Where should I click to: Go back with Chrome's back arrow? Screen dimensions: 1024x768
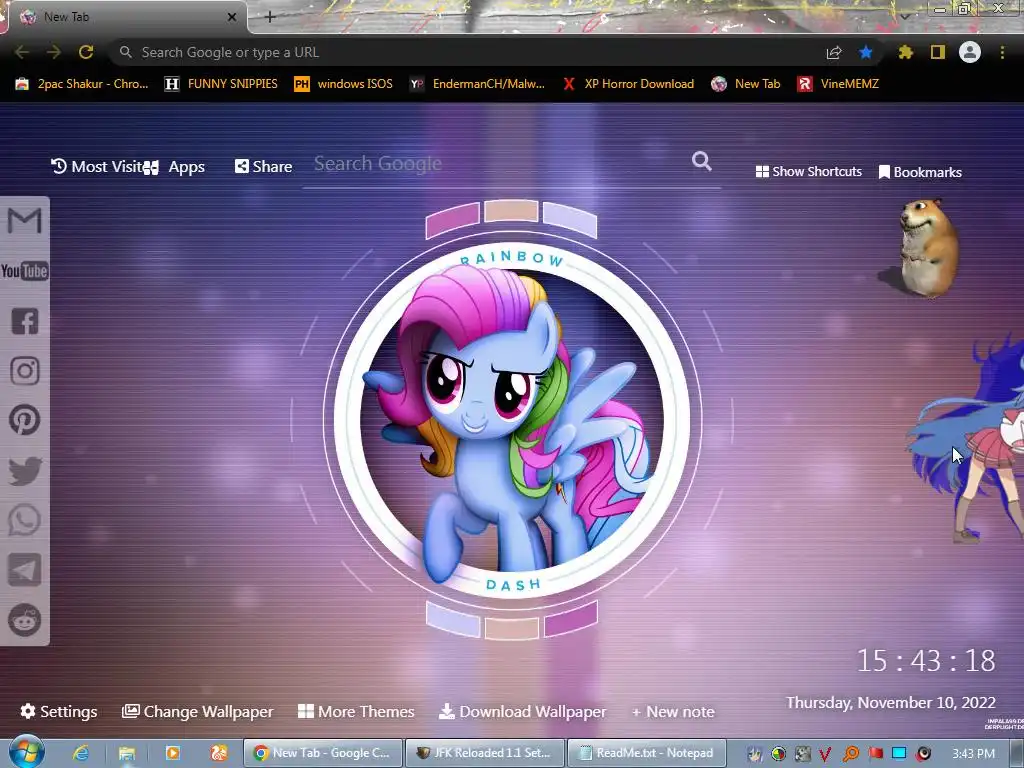(x=22, y=52)
